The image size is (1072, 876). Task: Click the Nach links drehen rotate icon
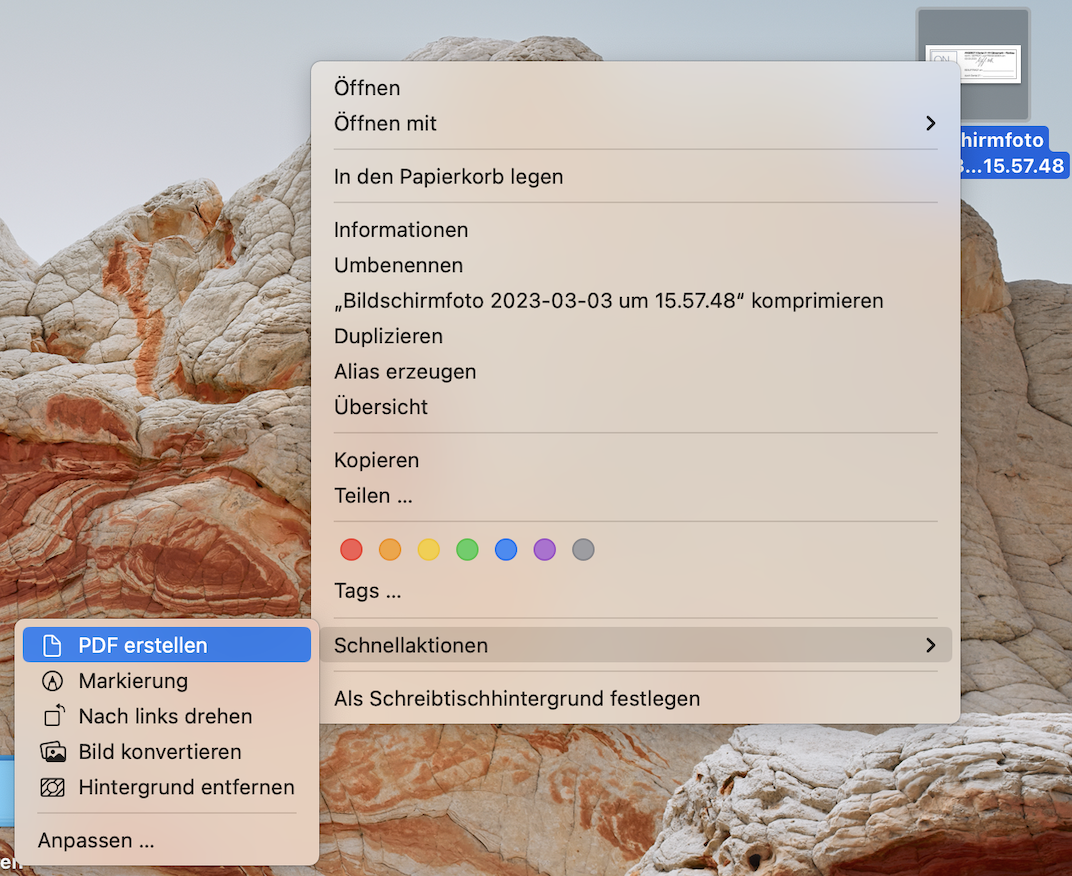52,716
